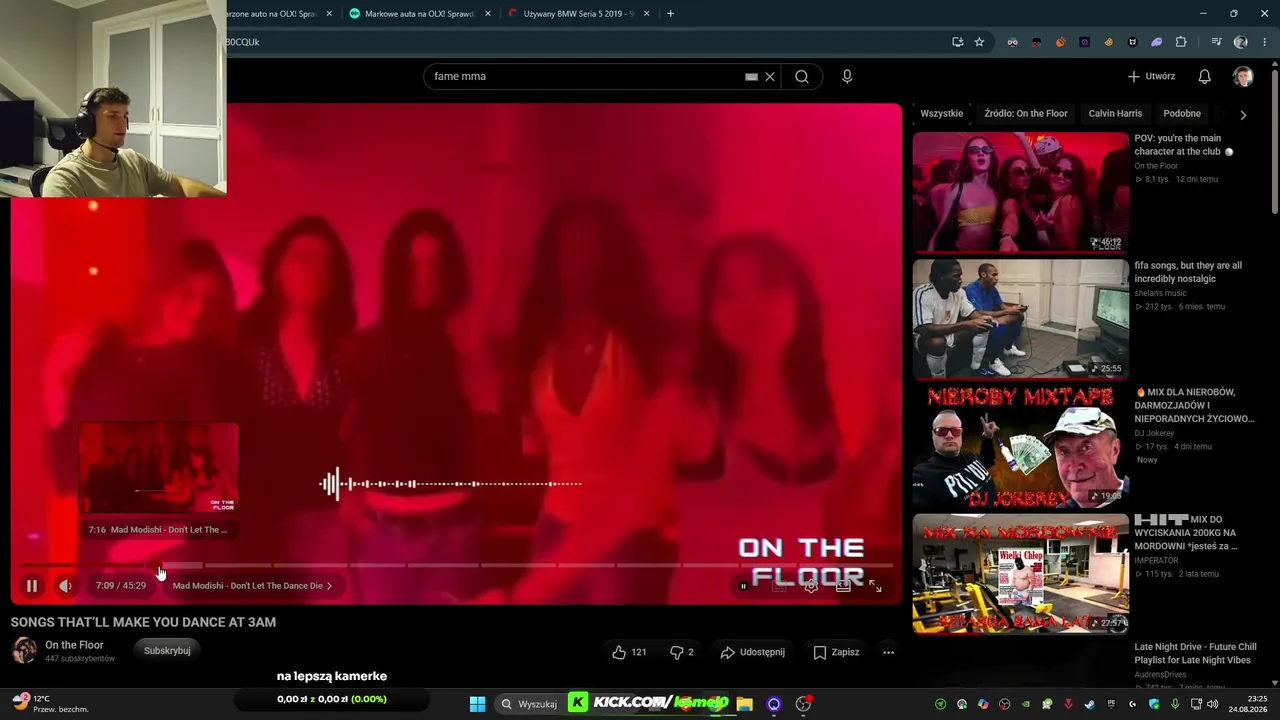
Task: Open the weather widget showing 12°C
Action: point(51,704)
